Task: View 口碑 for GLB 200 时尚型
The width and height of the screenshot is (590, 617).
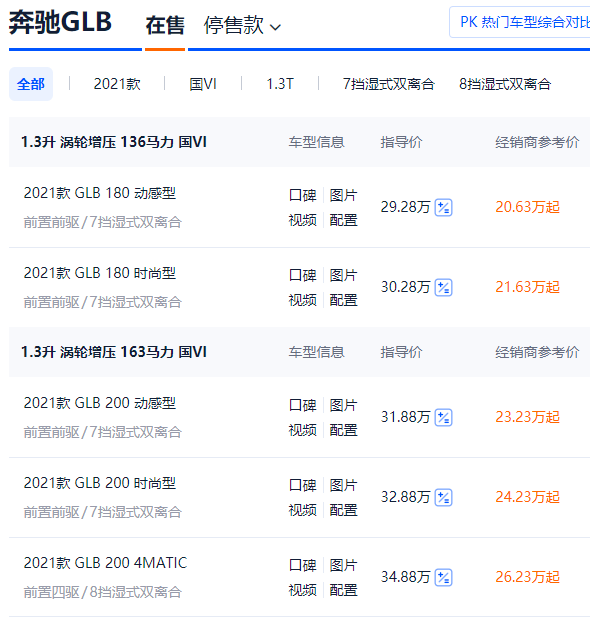Action: [x=303, y=485]
